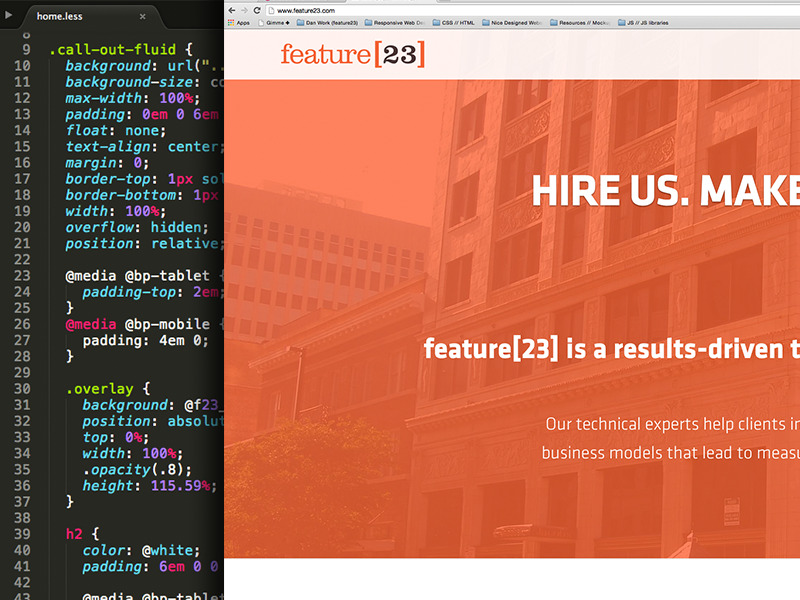Click the overflow: hidden line in editor
Viewport: 800px width, 600px height.
pyautogui.click(x=137, y=228)
